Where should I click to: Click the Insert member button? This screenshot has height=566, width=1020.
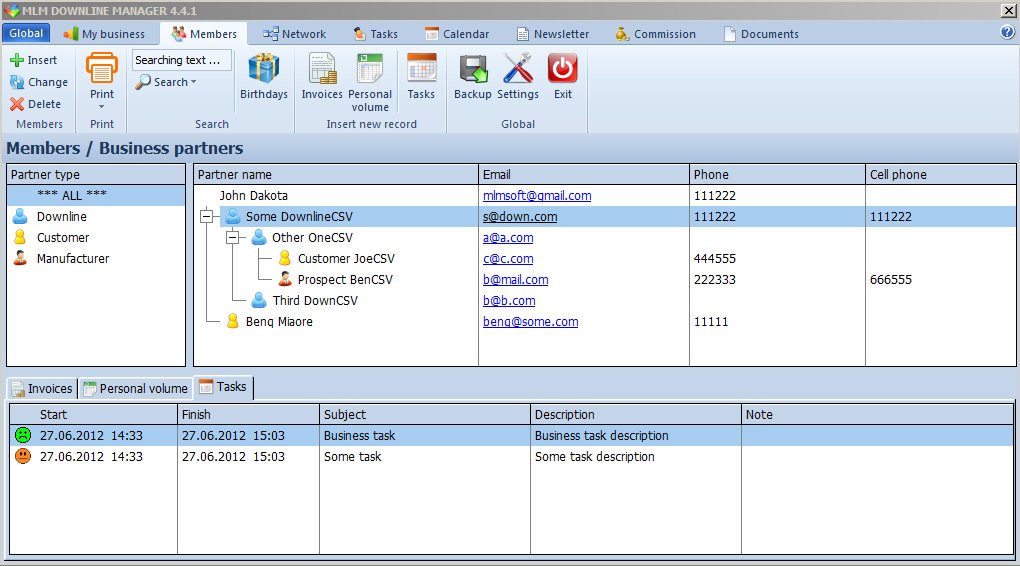pos(34,60)
